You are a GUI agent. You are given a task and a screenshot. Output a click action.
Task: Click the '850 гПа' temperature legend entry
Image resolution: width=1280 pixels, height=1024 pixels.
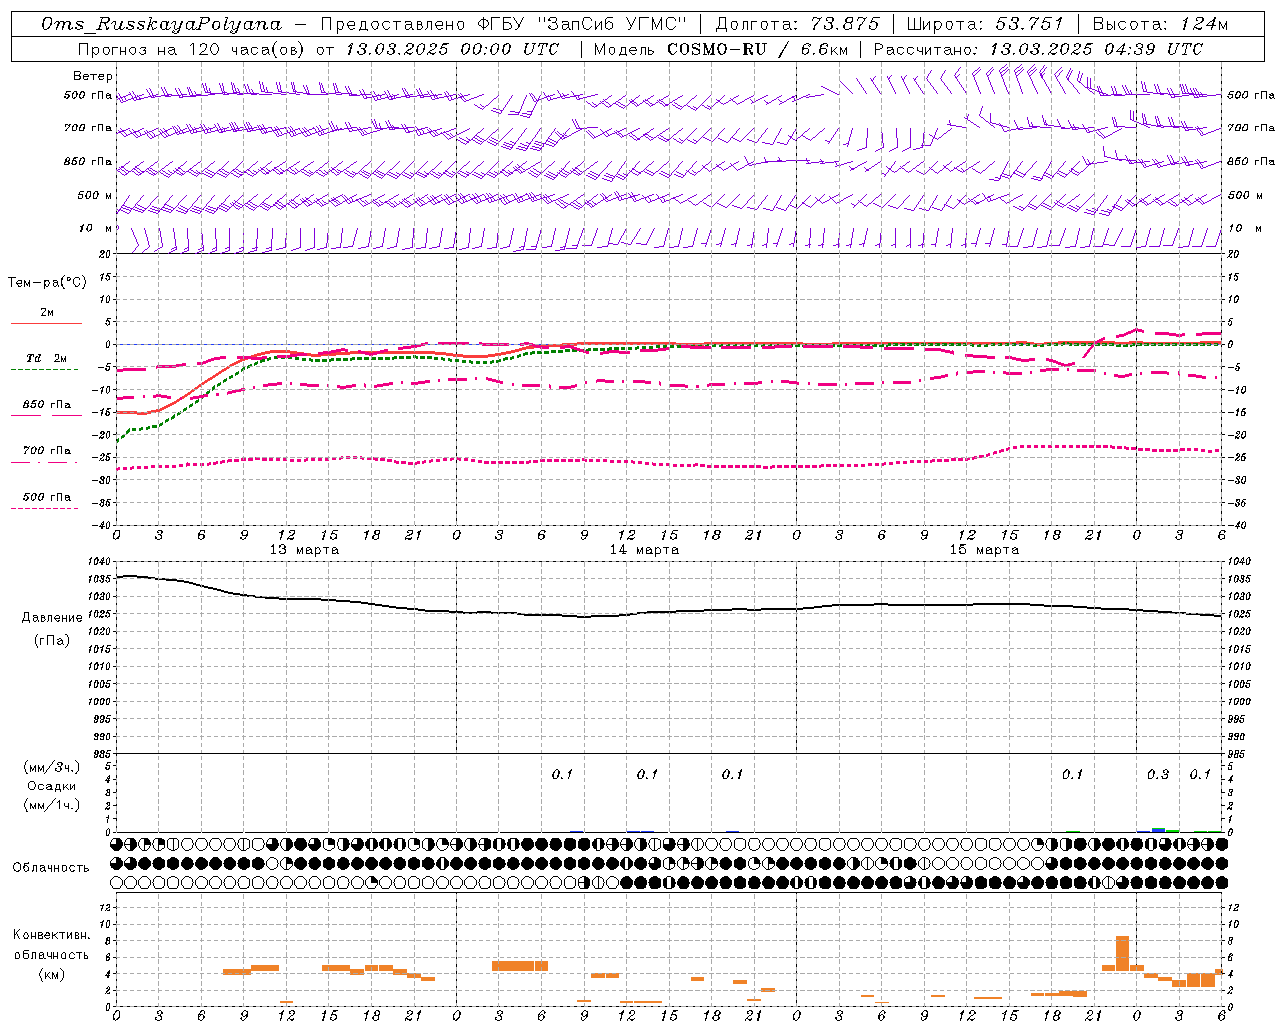[46, 405]
